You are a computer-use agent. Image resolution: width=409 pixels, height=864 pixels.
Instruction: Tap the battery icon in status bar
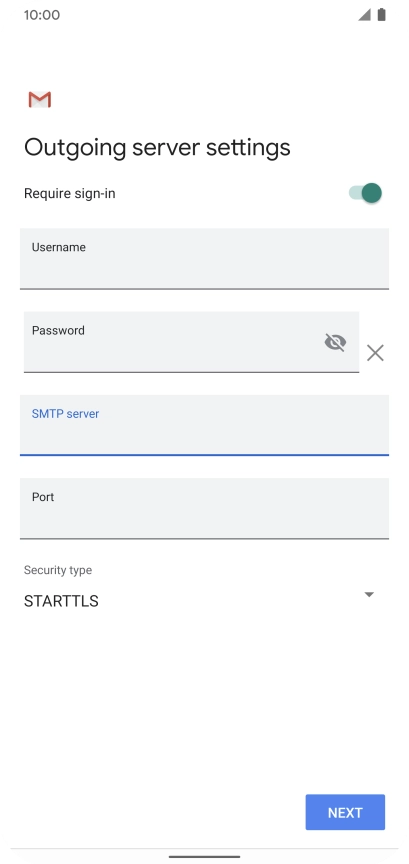381,15
